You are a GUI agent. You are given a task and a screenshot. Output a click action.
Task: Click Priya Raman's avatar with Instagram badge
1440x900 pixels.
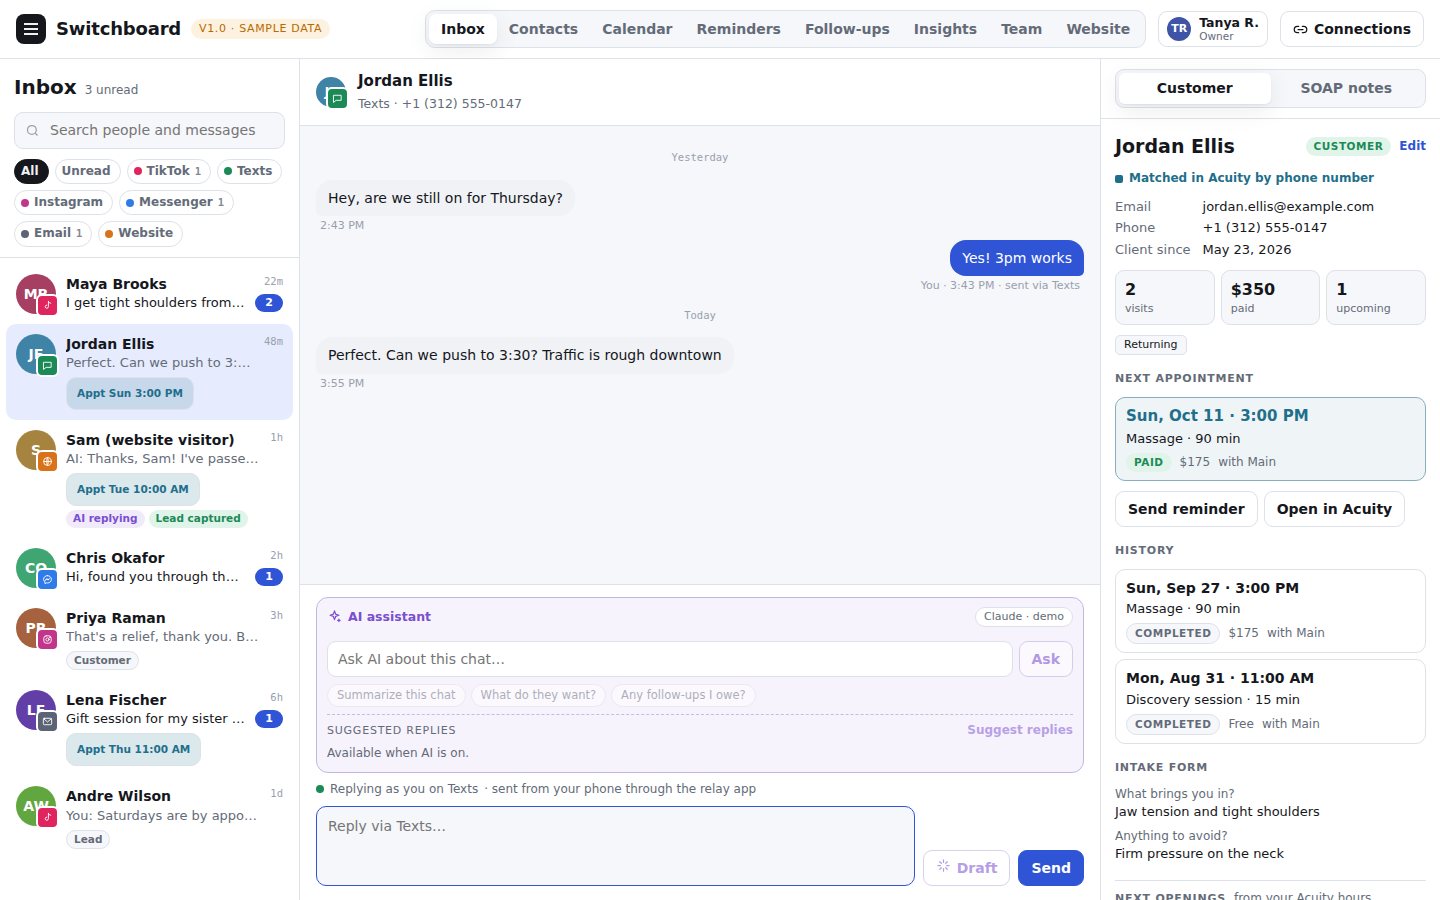[x=36, y=628]
